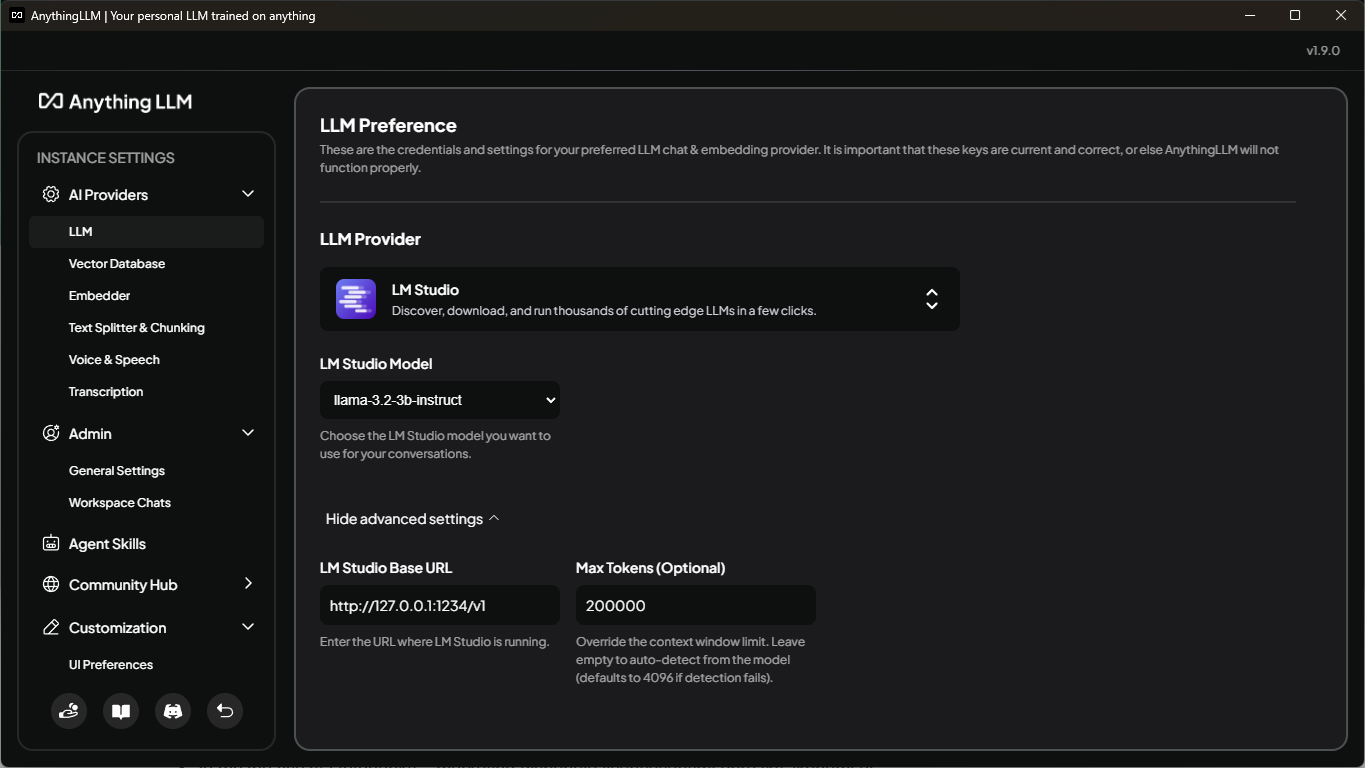Click the Max Tokens input field
The image size is (1365, 768).
[x=695, y=606]
